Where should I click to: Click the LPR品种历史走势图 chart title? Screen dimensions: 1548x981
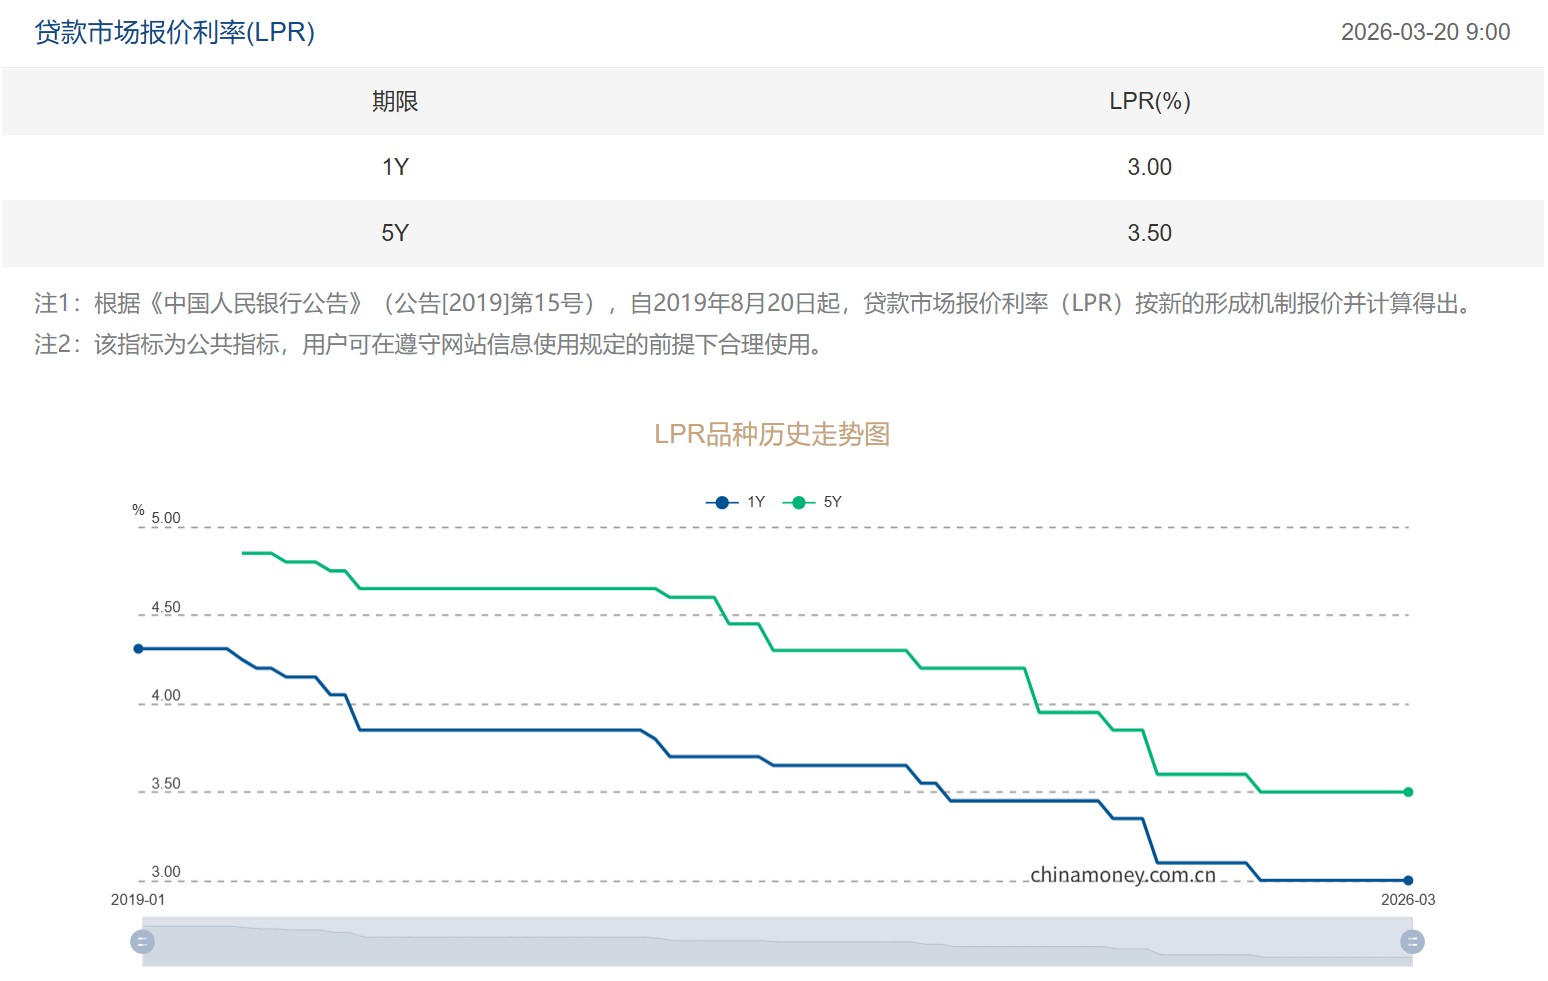[772, 434]
